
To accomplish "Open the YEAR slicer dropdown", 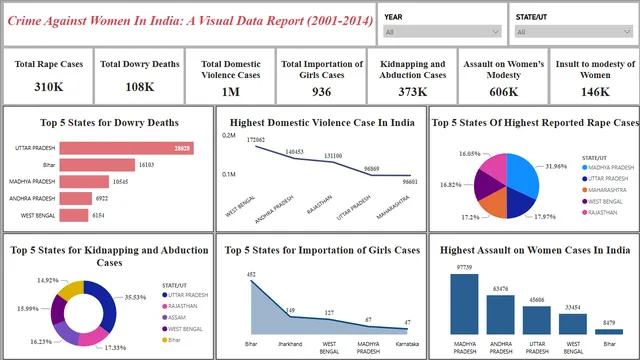I will (x=442, y=32).
